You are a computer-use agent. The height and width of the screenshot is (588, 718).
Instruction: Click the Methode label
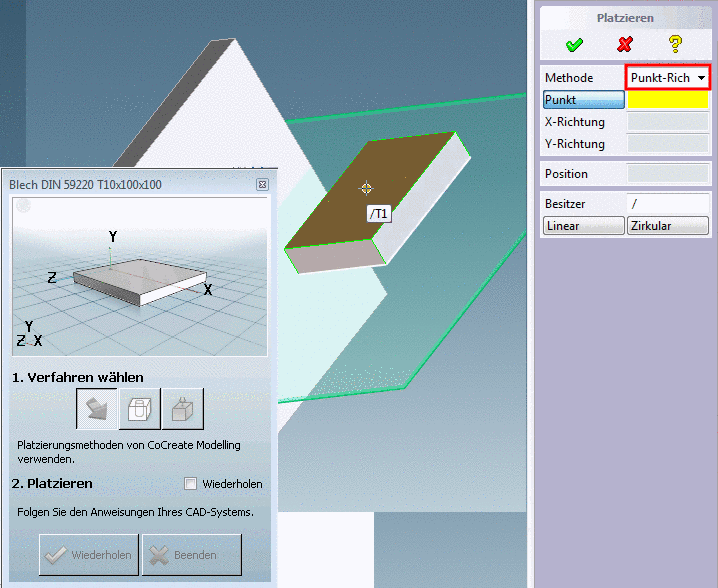569,78
